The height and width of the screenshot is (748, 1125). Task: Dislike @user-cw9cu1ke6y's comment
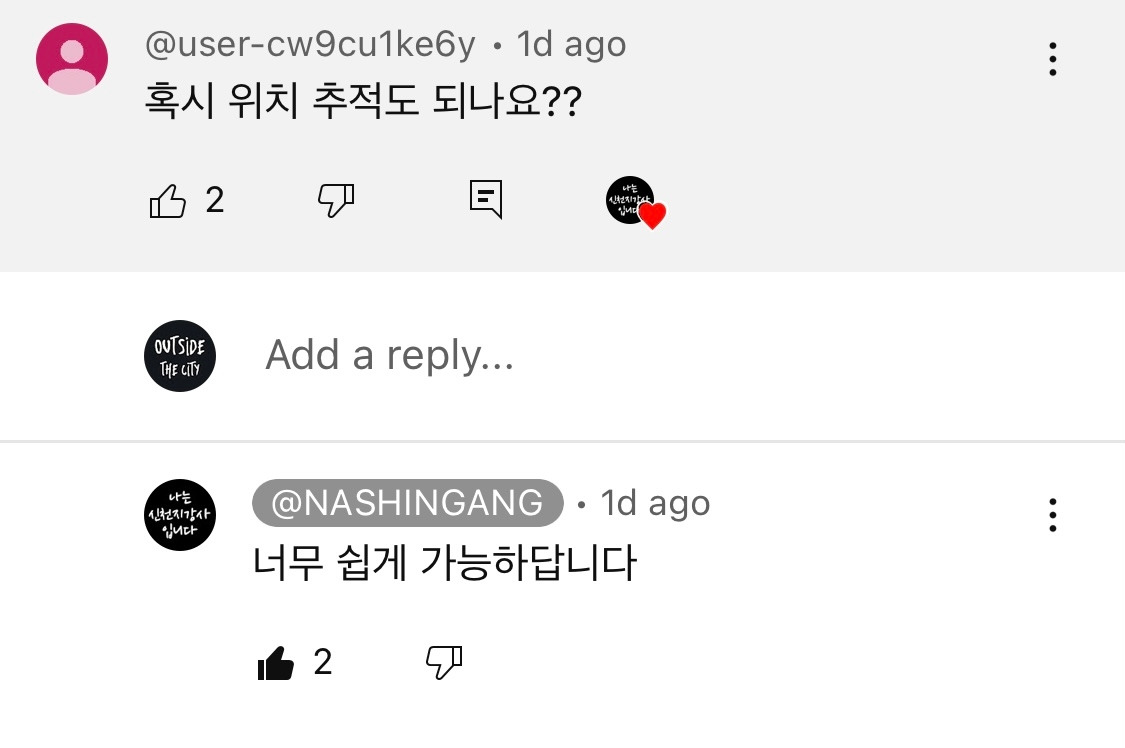point(336,200)
